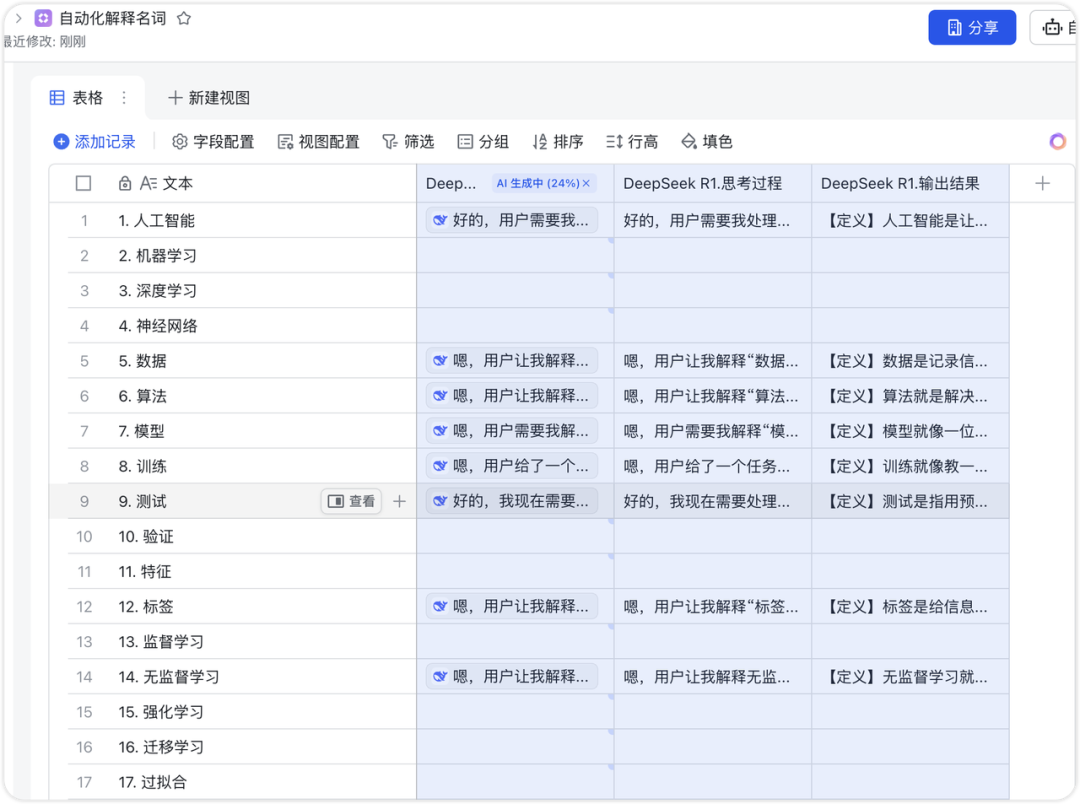Open the 分组 grouping option

click(483, 142)
